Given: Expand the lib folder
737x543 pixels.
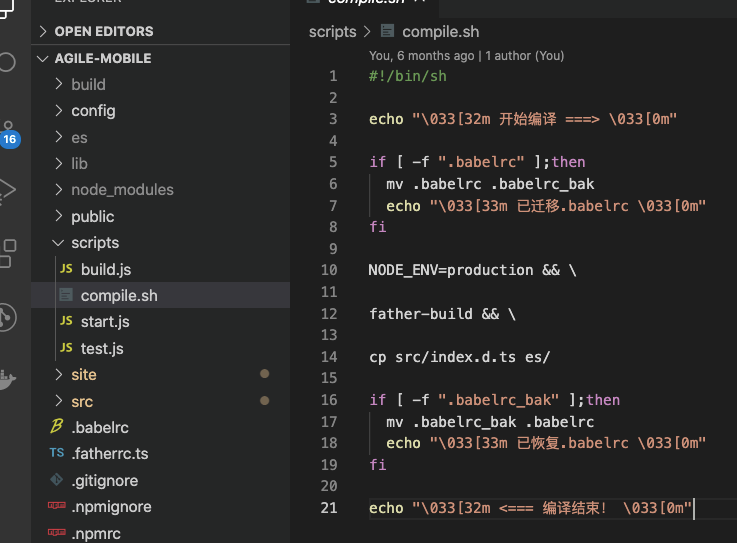Looking at the screenshot, I should [x=58, y=163].
